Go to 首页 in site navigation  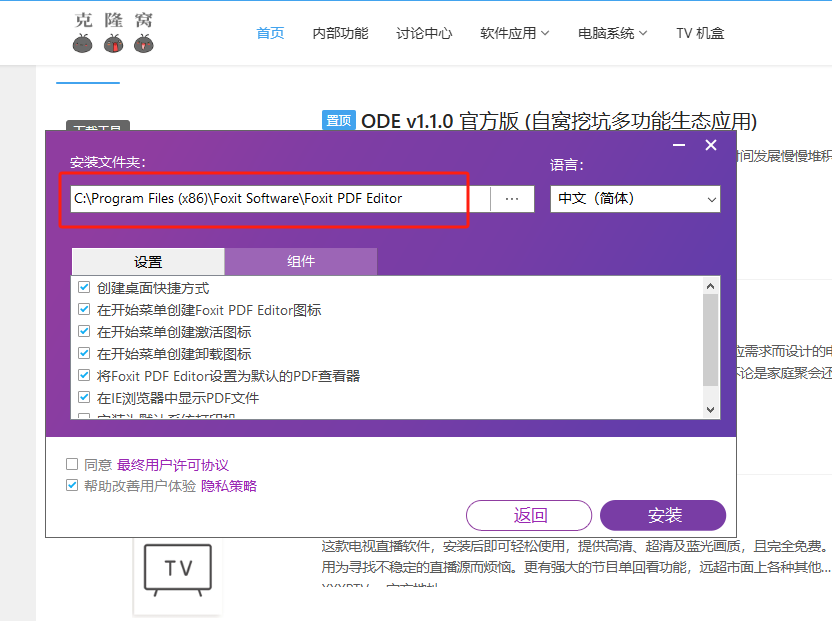click(270, 33)
